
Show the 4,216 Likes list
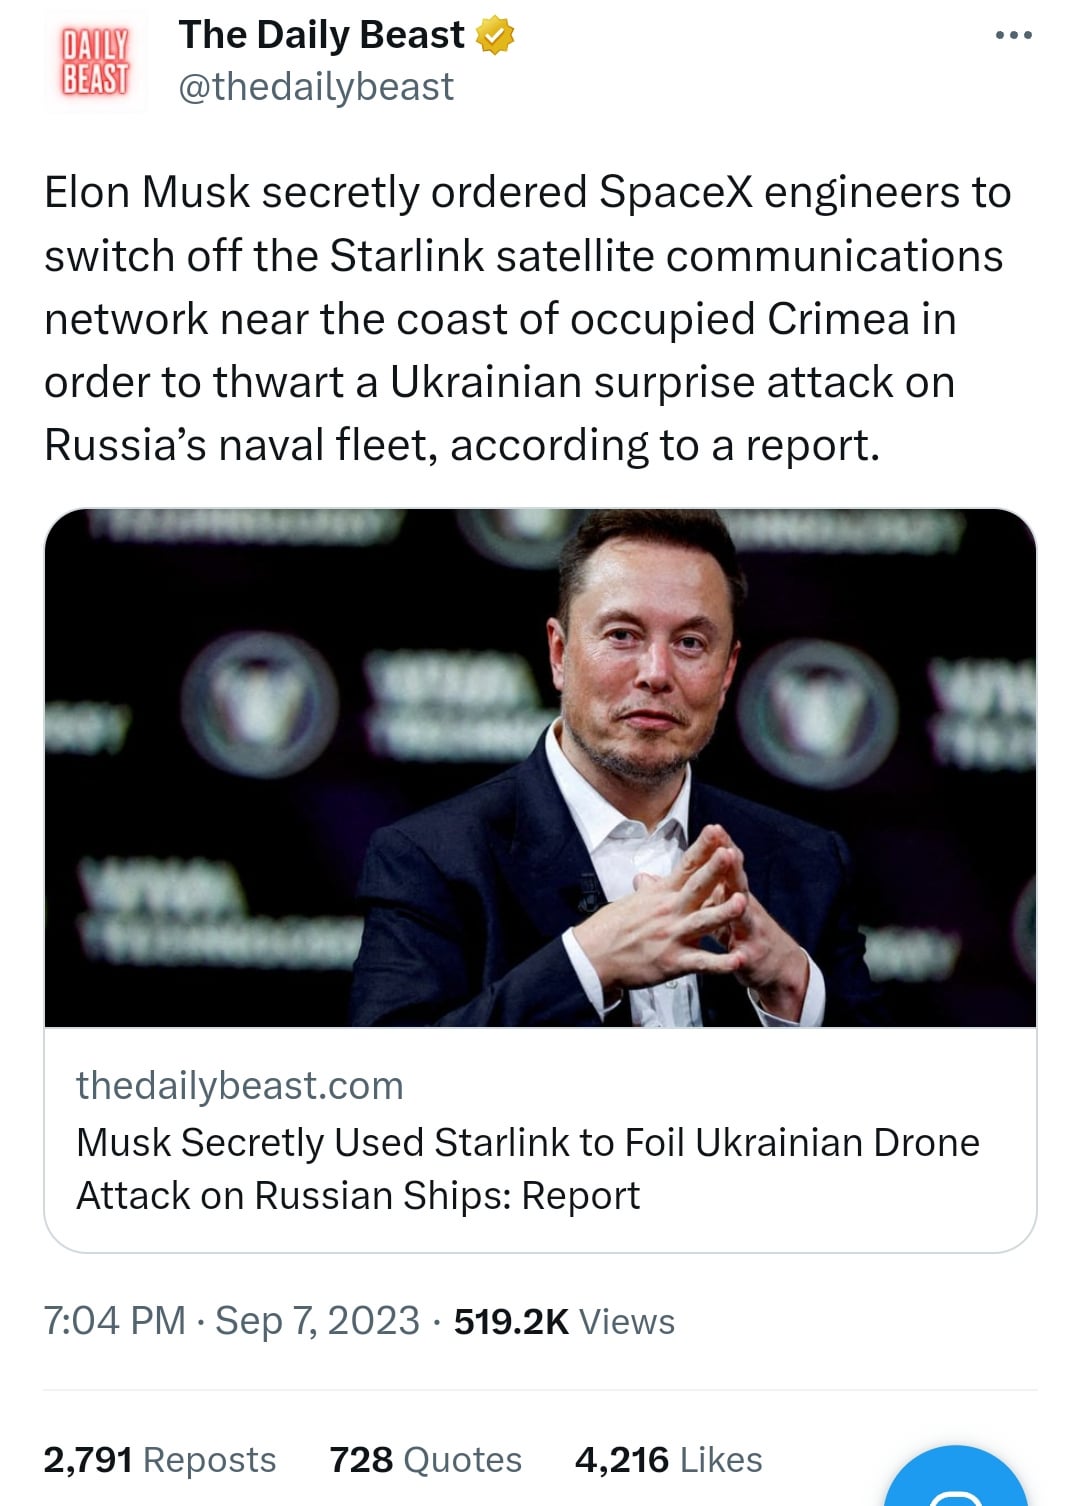tap(668, 1460)
